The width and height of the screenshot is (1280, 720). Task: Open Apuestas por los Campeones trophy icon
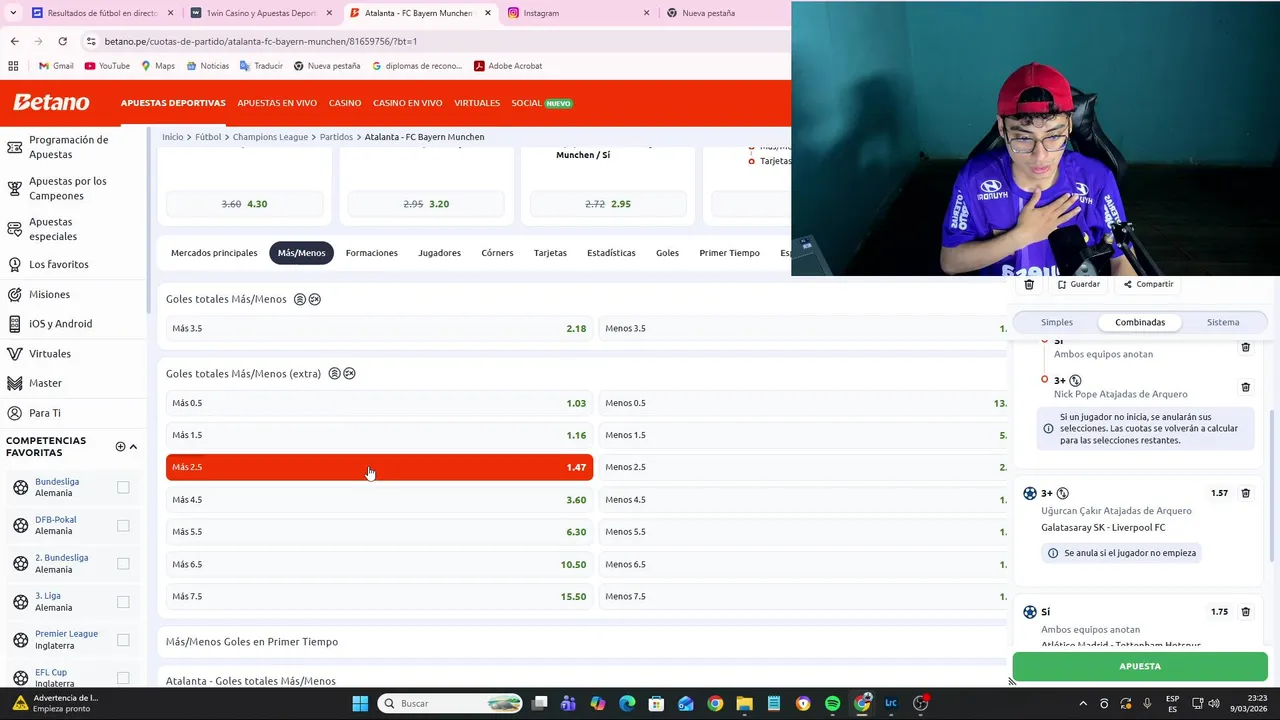14,188
